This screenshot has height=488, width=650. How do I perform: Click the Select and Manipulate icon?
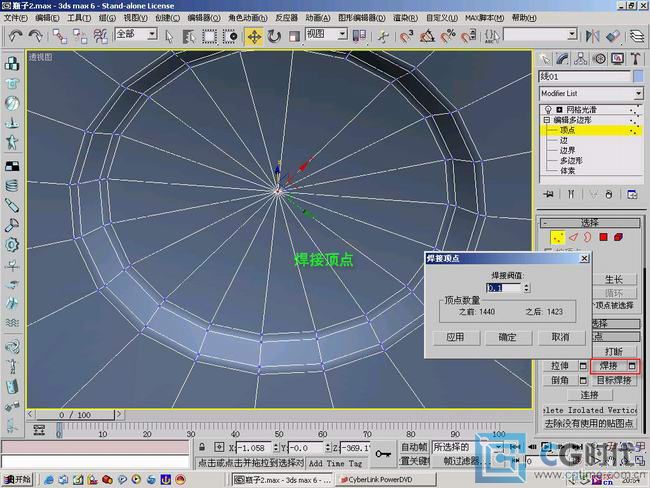coord(384,36)
